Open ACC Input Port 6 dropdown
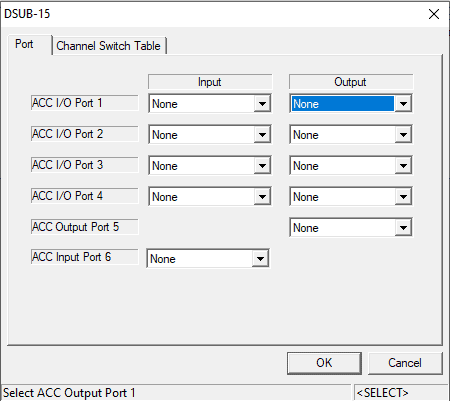This screenshot has width=450, height=401. (208, 258)
